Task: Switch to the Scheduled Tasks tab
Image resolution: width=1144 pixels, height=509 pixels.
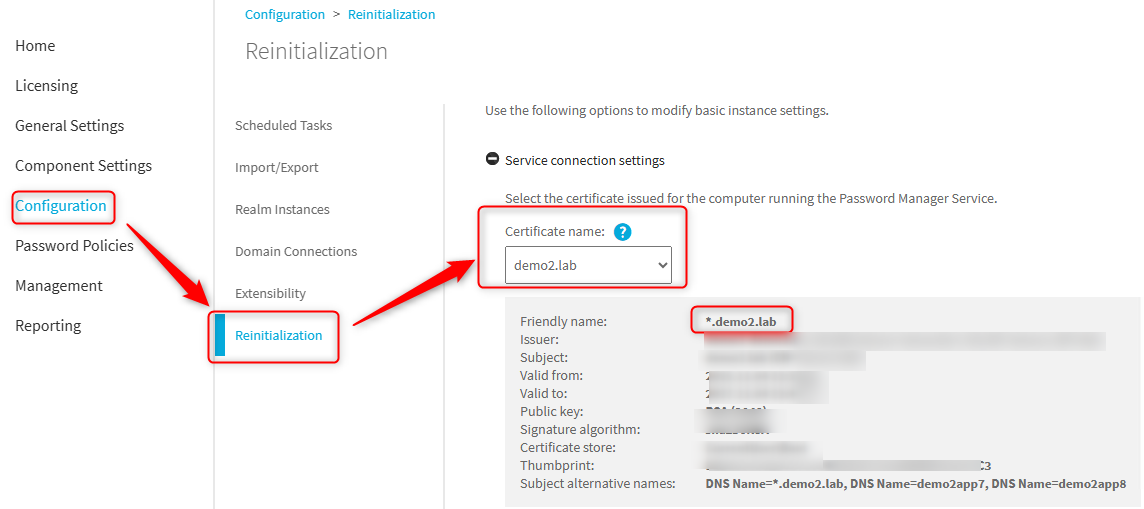Action: point(283,126)
